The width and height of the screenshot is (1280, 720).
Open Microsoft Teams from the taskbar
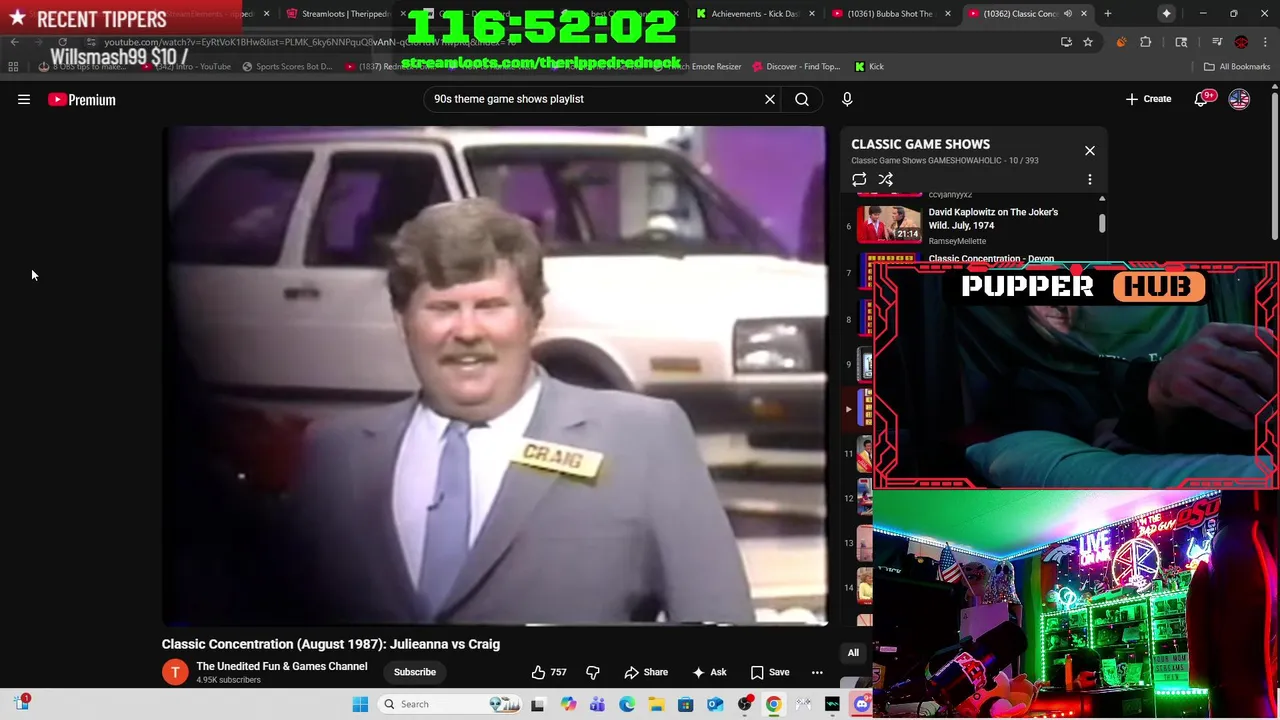coord(597,704)
